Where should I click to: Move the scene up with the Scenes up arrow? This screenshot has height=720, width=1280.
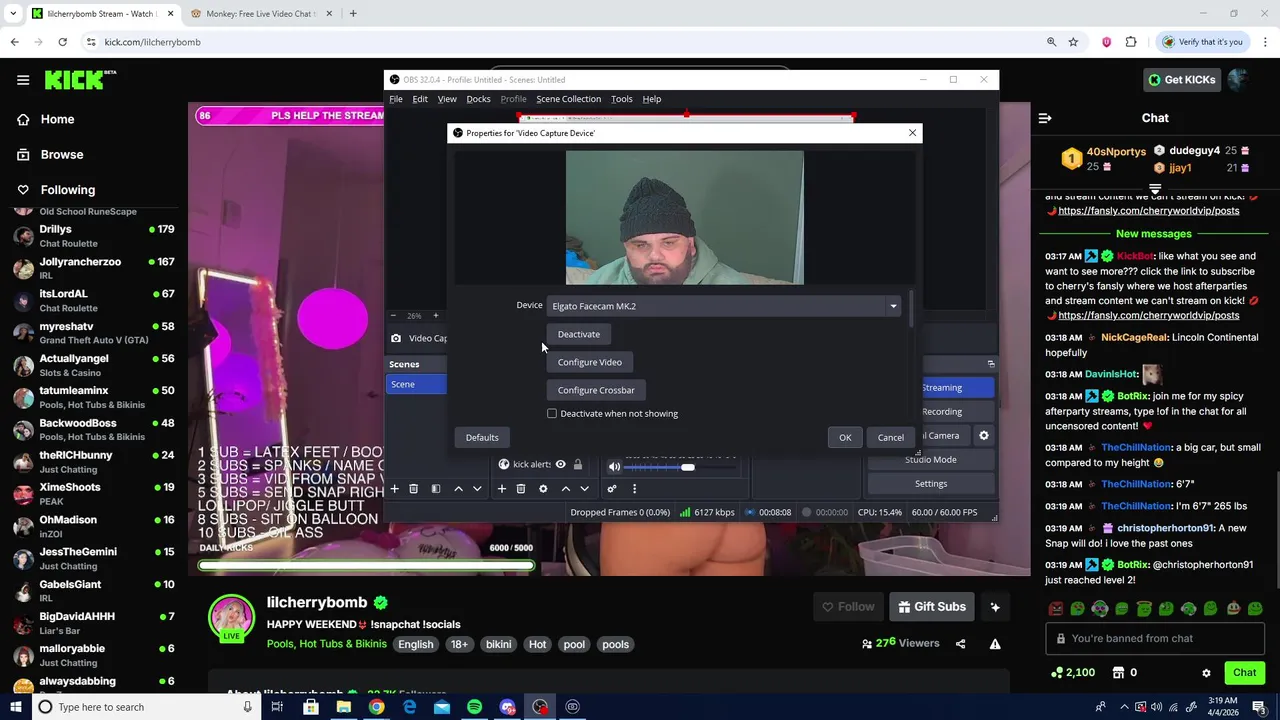(x=458, y=489)
